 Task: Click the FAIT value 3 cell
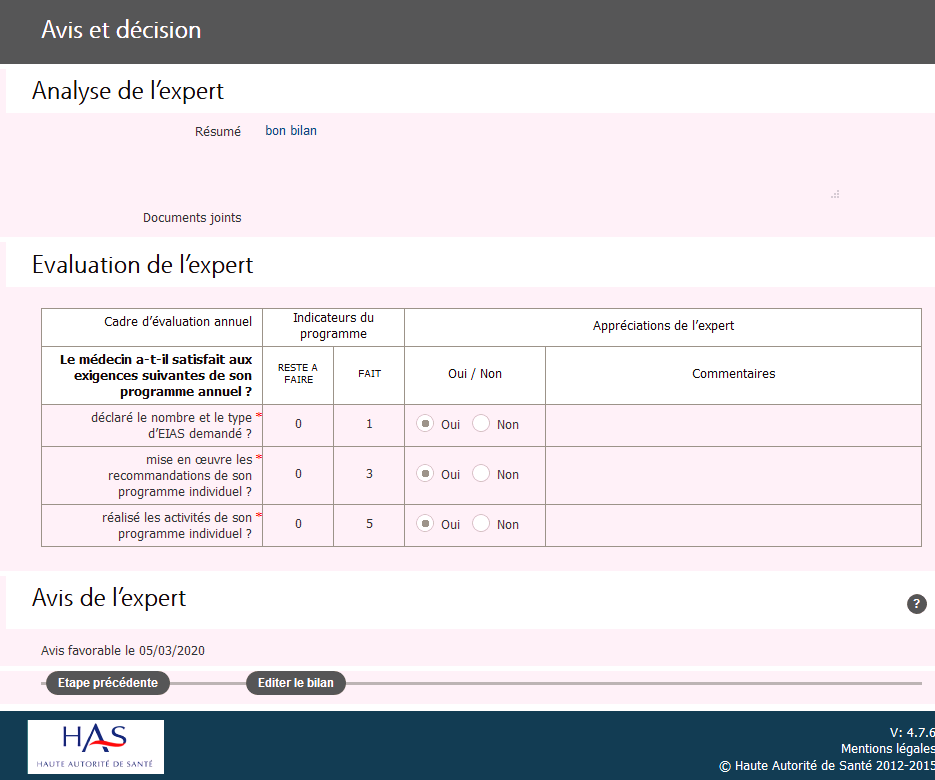[369, 474]
